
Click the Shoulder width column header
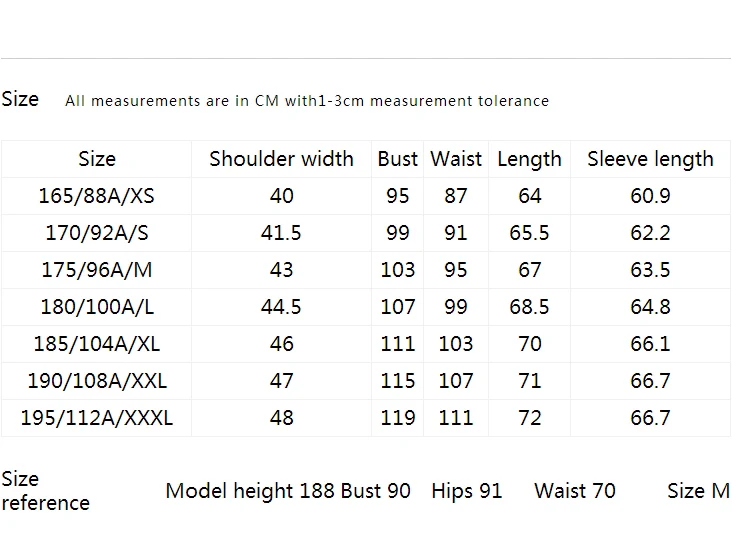[x=281, y=159]
